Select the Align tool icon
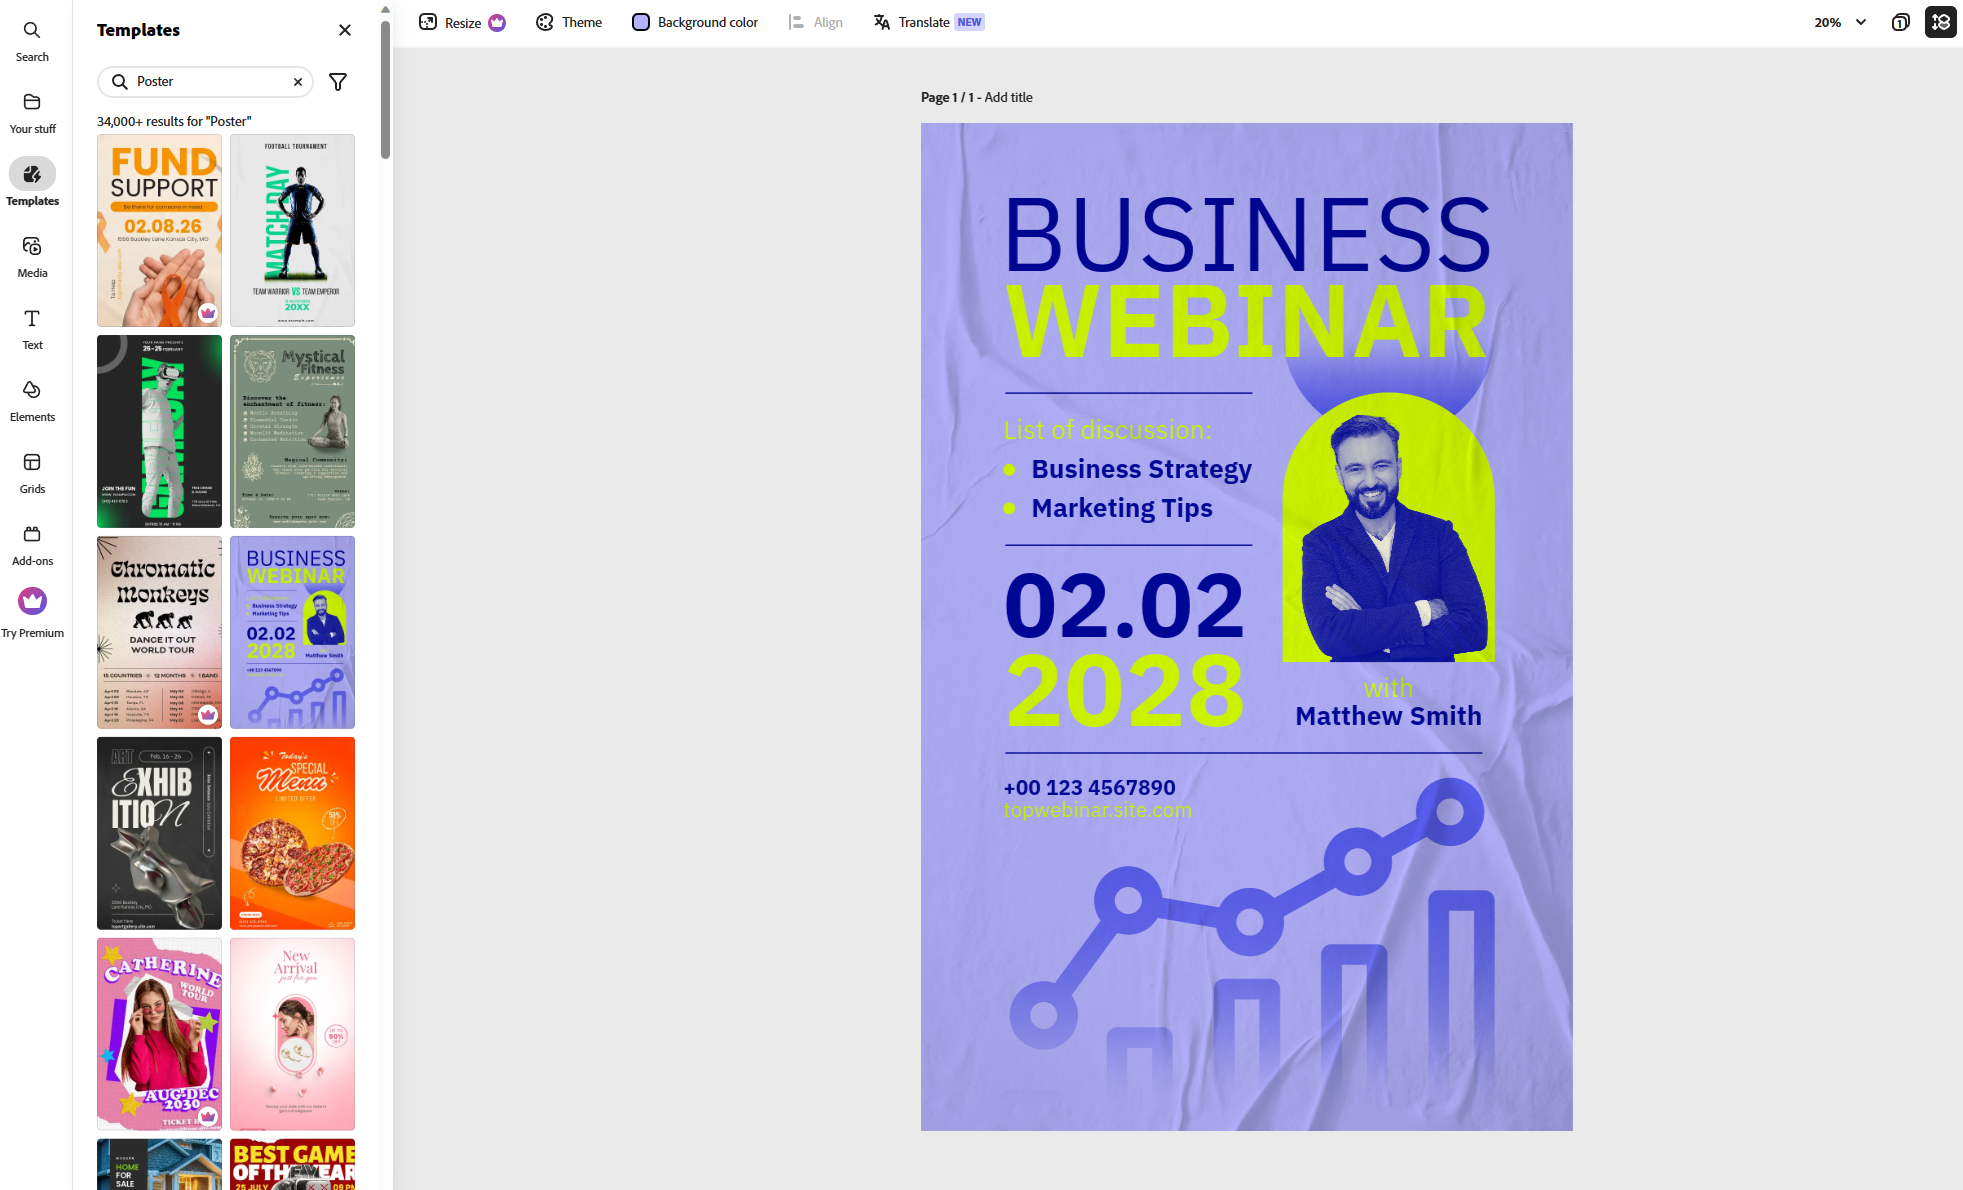Image resolution: width=1963 pixels, height=1190 pixels. (x=796, y=21)
